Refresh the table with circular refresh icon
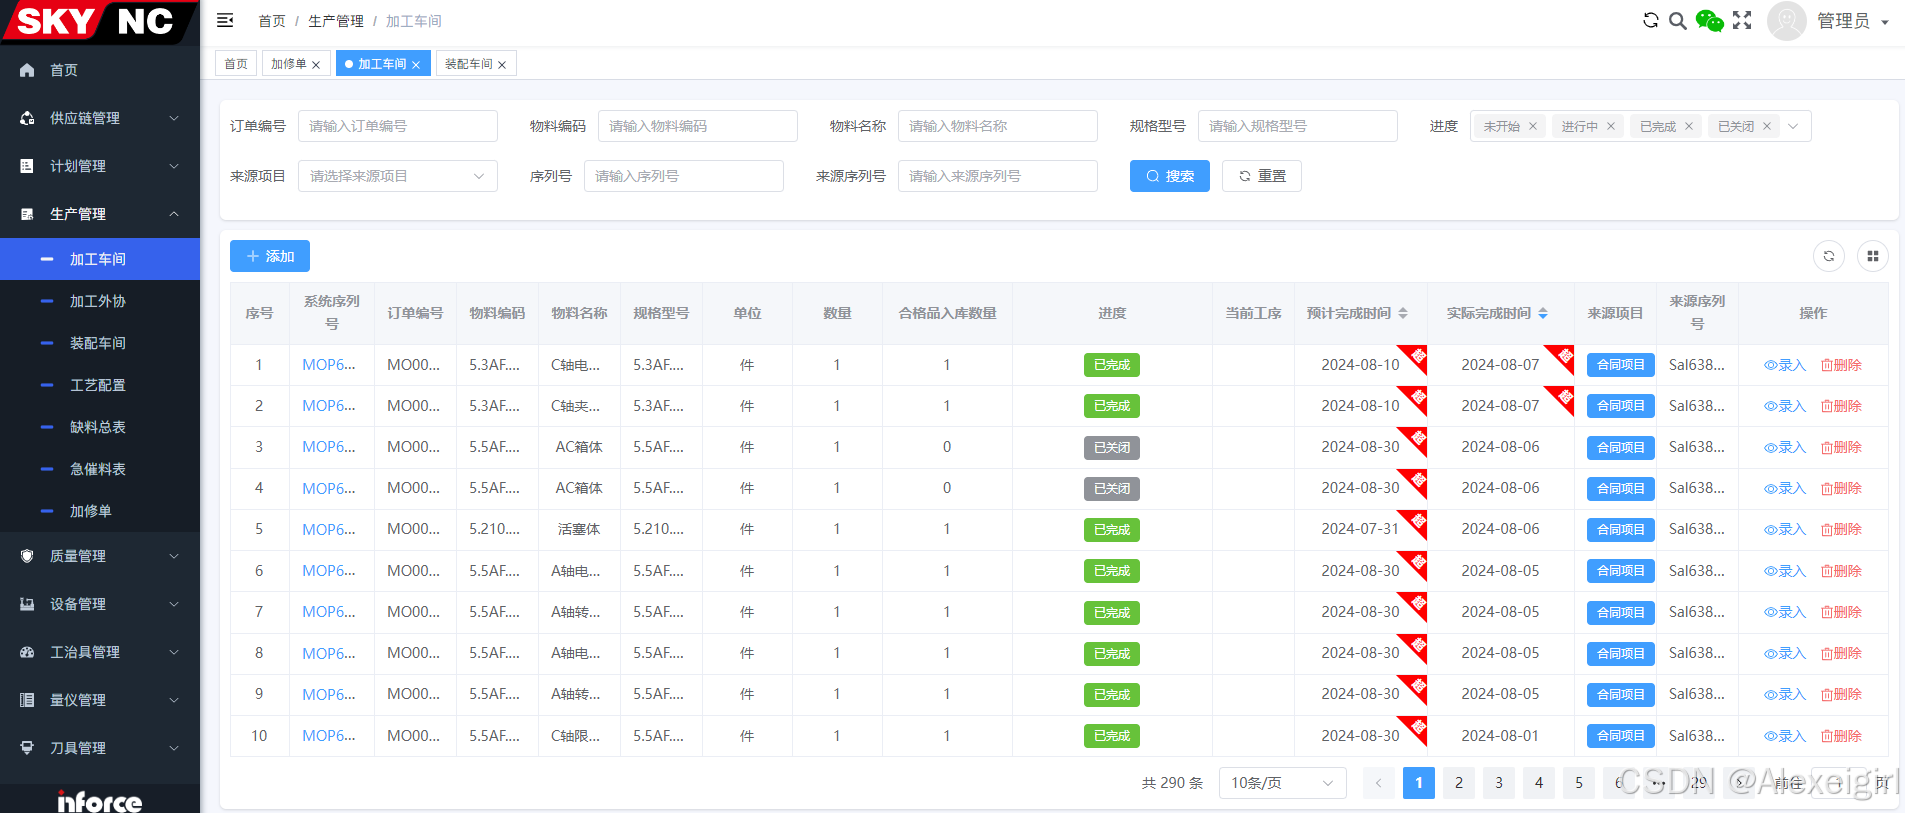 coord(1829,256)
